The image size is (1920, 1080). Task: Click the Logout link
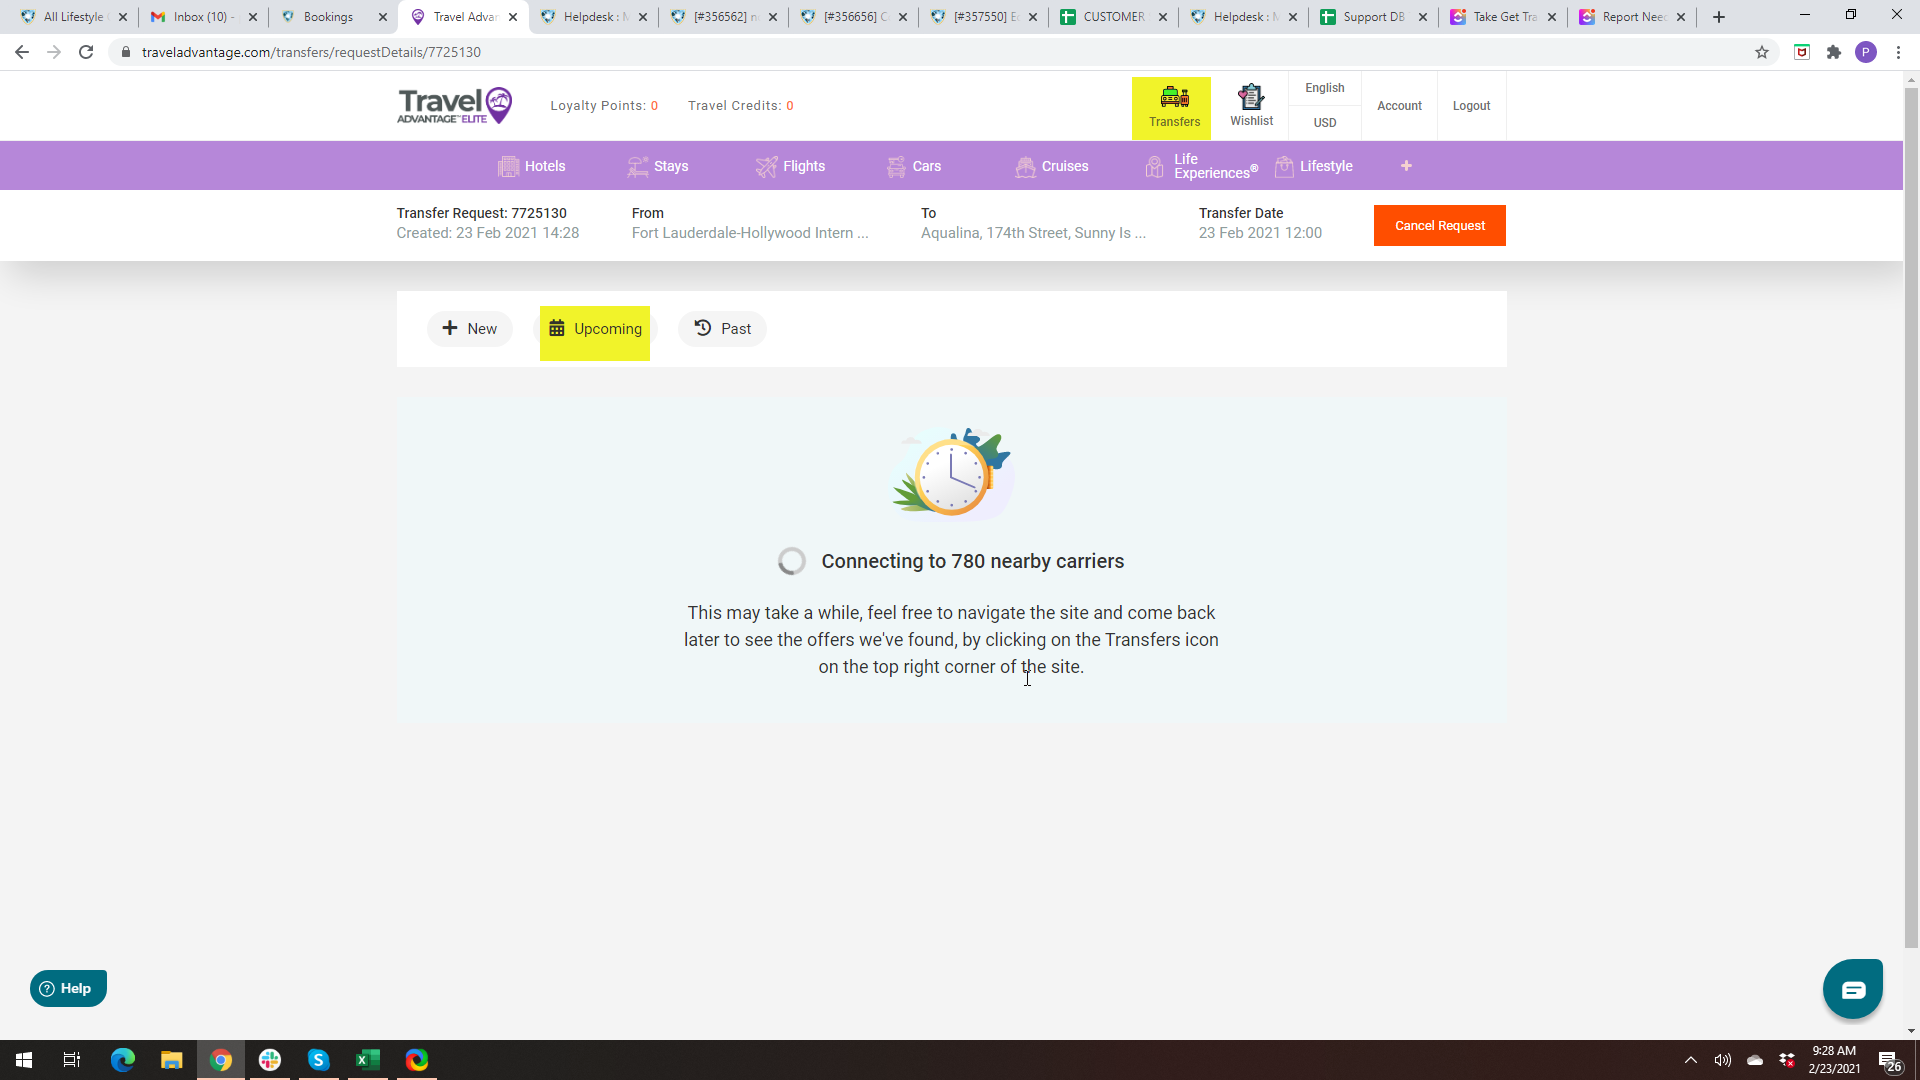pos(1471,106)
